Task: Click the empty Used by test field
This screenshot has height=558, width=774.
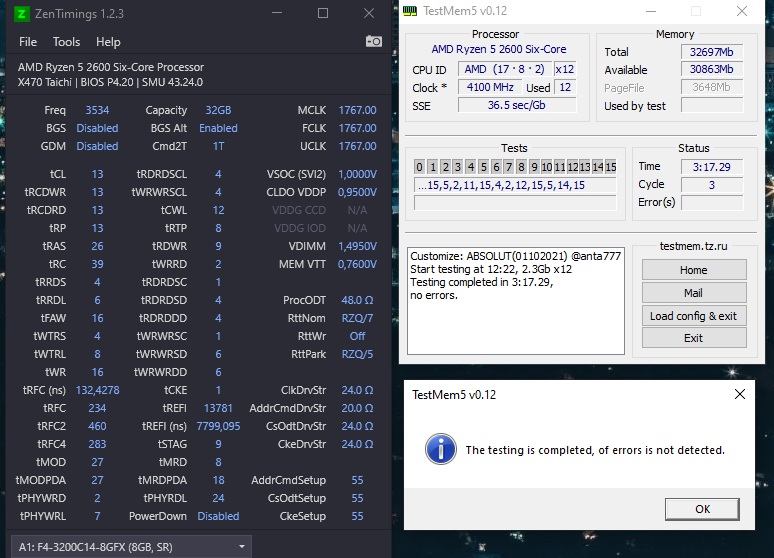Action: [x=712, y=105]
